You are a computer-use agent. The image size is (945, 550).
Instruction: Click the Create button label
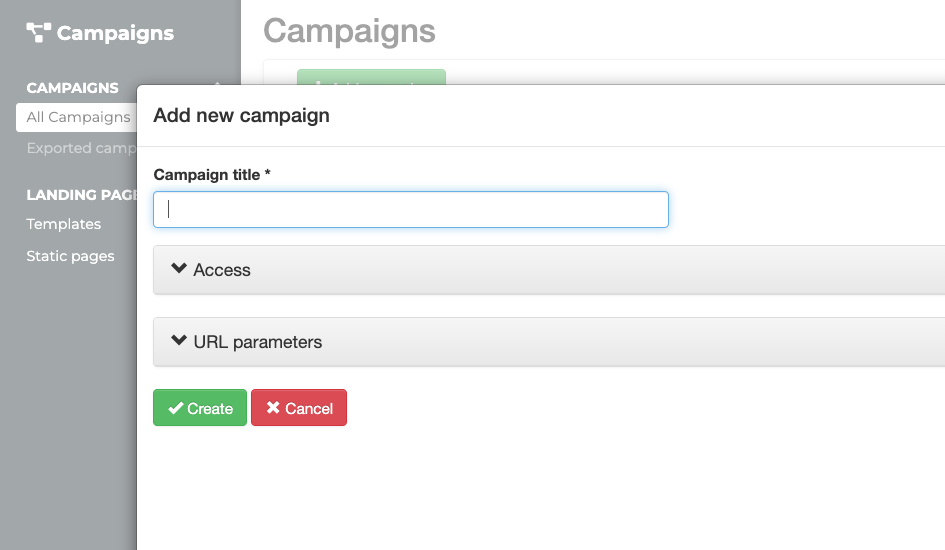210,408
